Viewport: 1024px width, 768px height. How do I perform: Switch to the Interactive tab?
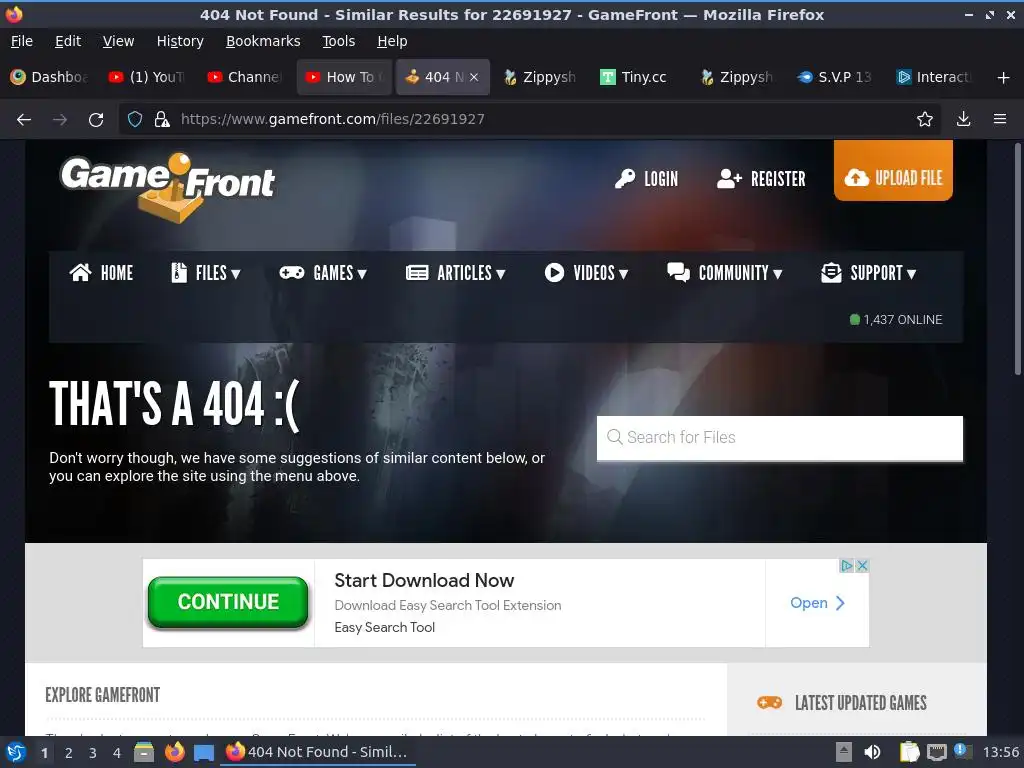tap(935, 77)
